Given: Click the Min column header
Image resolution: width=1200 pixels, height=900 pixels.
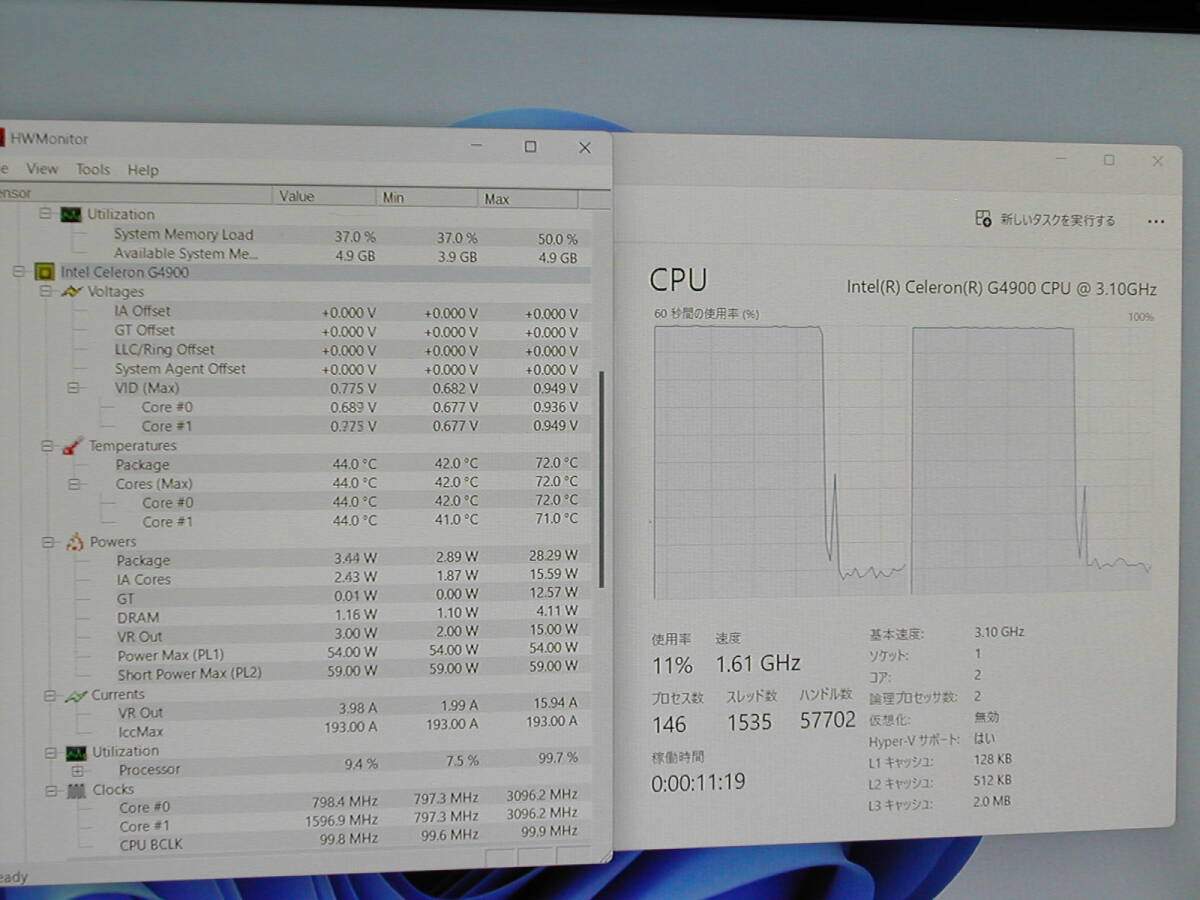Looking at the screenshot, I should [x=427, y=197].
